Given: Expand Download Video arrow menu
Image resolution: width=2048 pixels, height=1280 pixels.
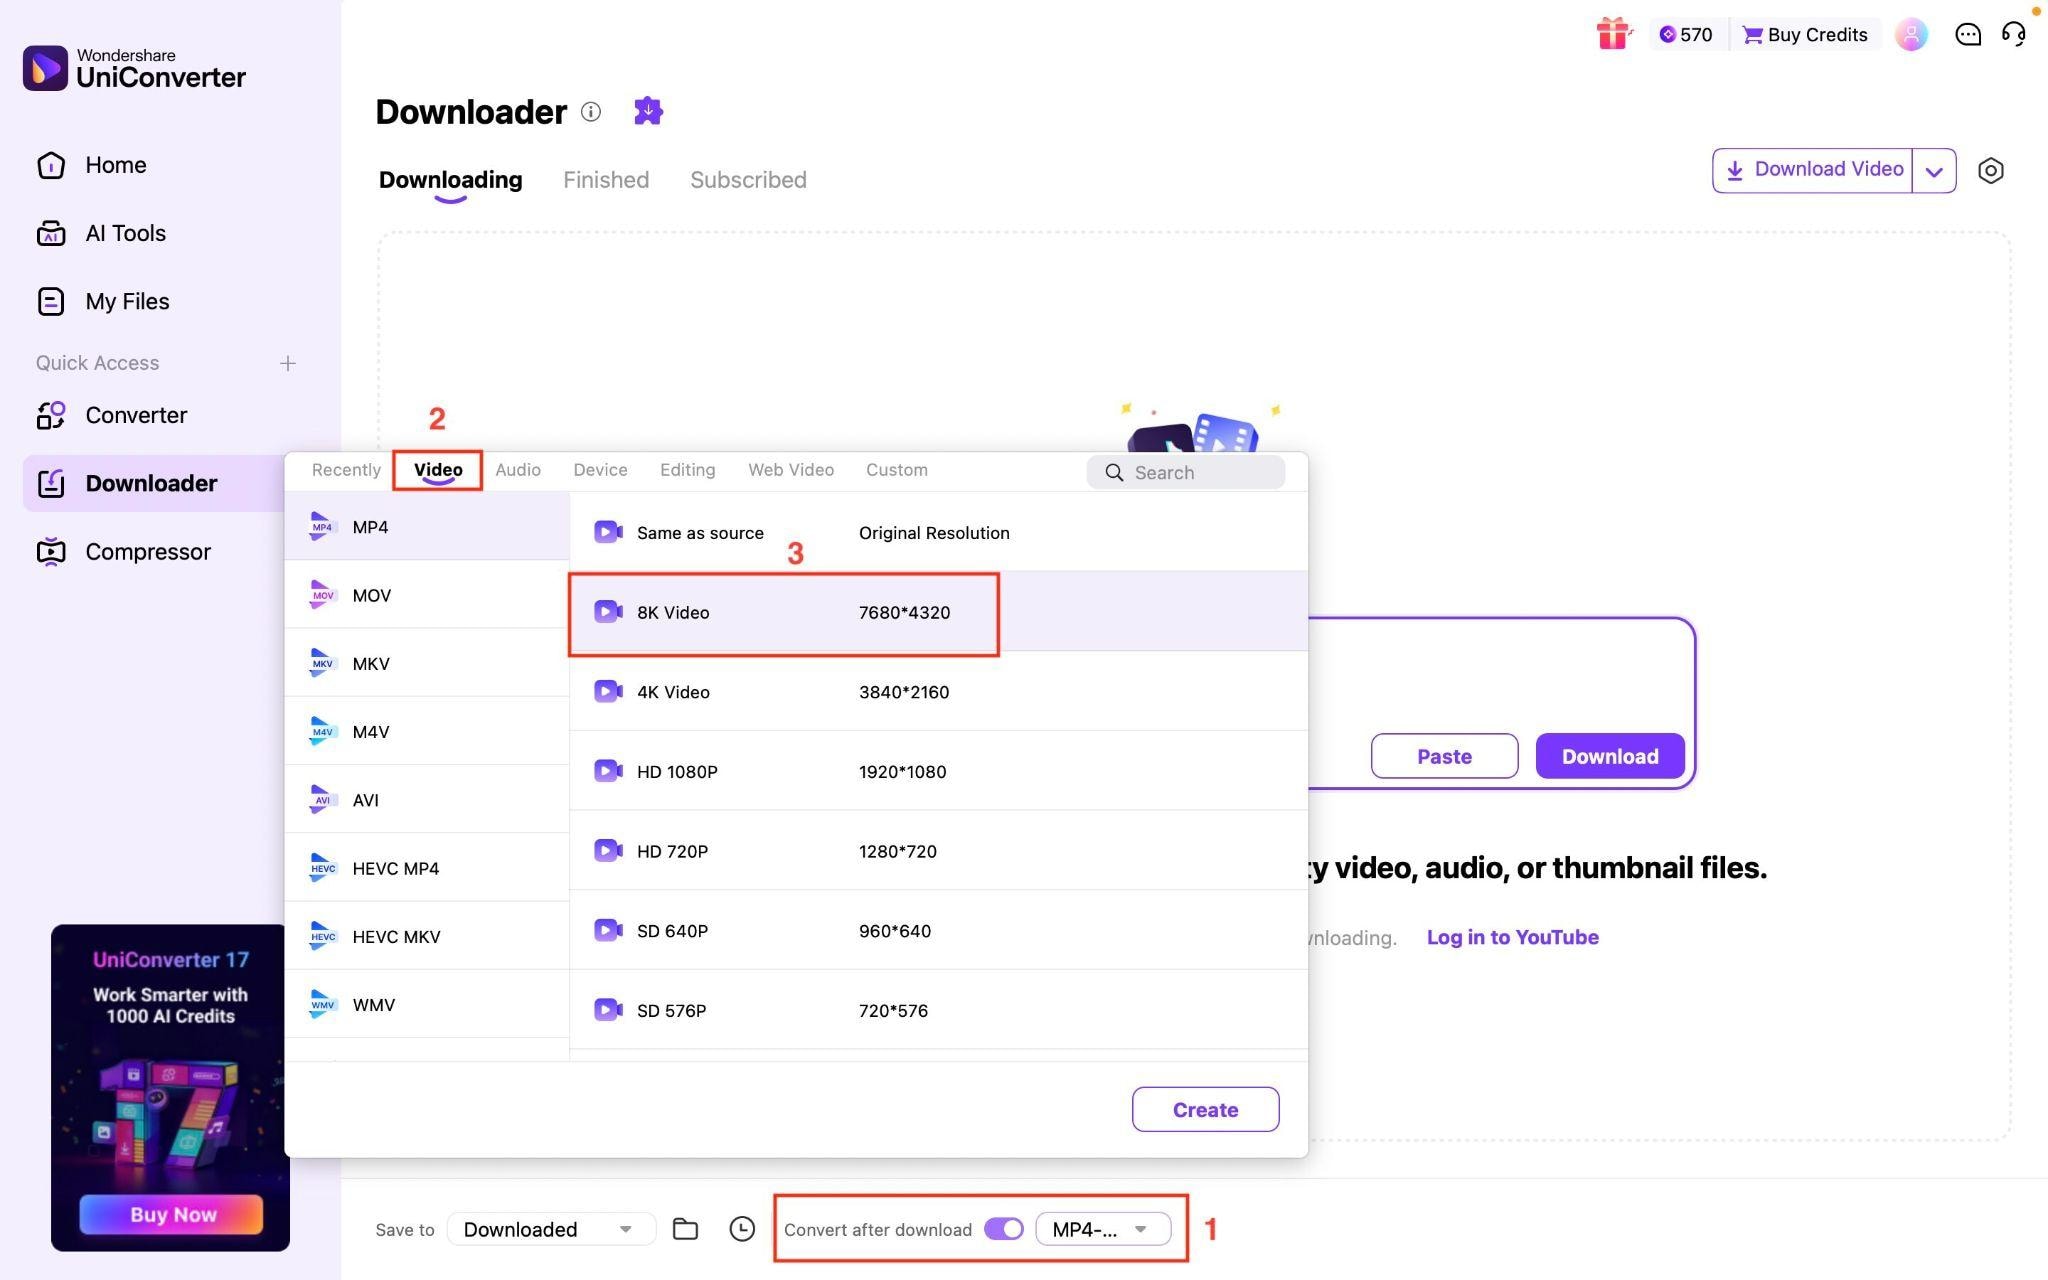Looking at the screenshot, I should 1934,171.
